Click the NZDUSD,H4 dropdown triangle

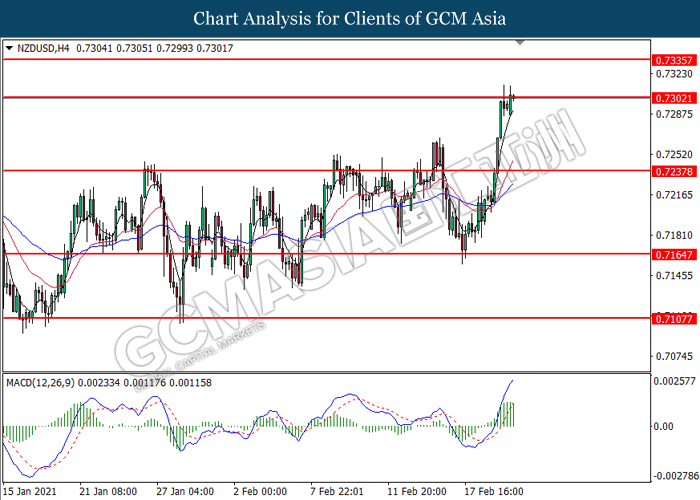(x=9, y=48)
